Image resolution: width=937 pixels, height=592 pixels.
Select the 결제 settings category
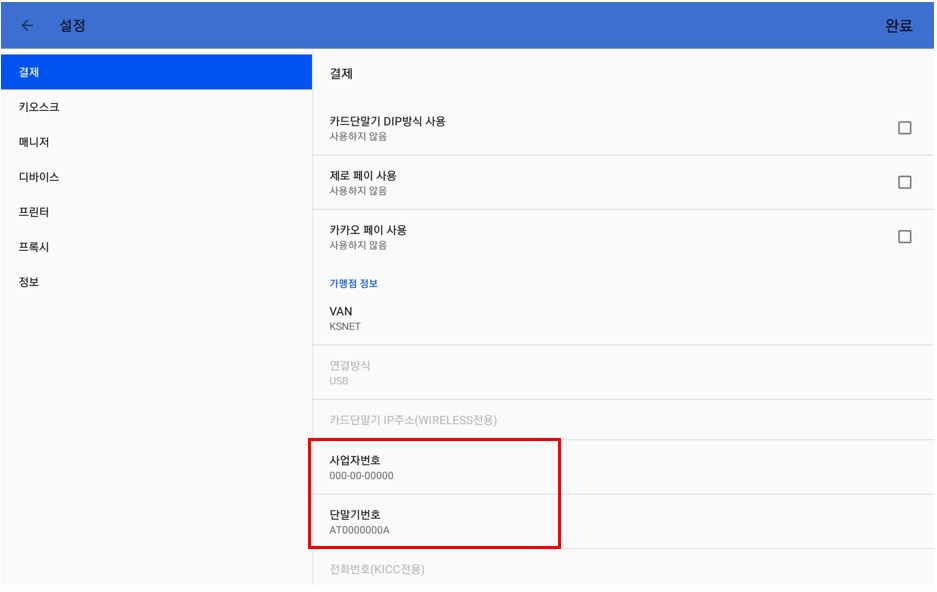coord(157,72)
